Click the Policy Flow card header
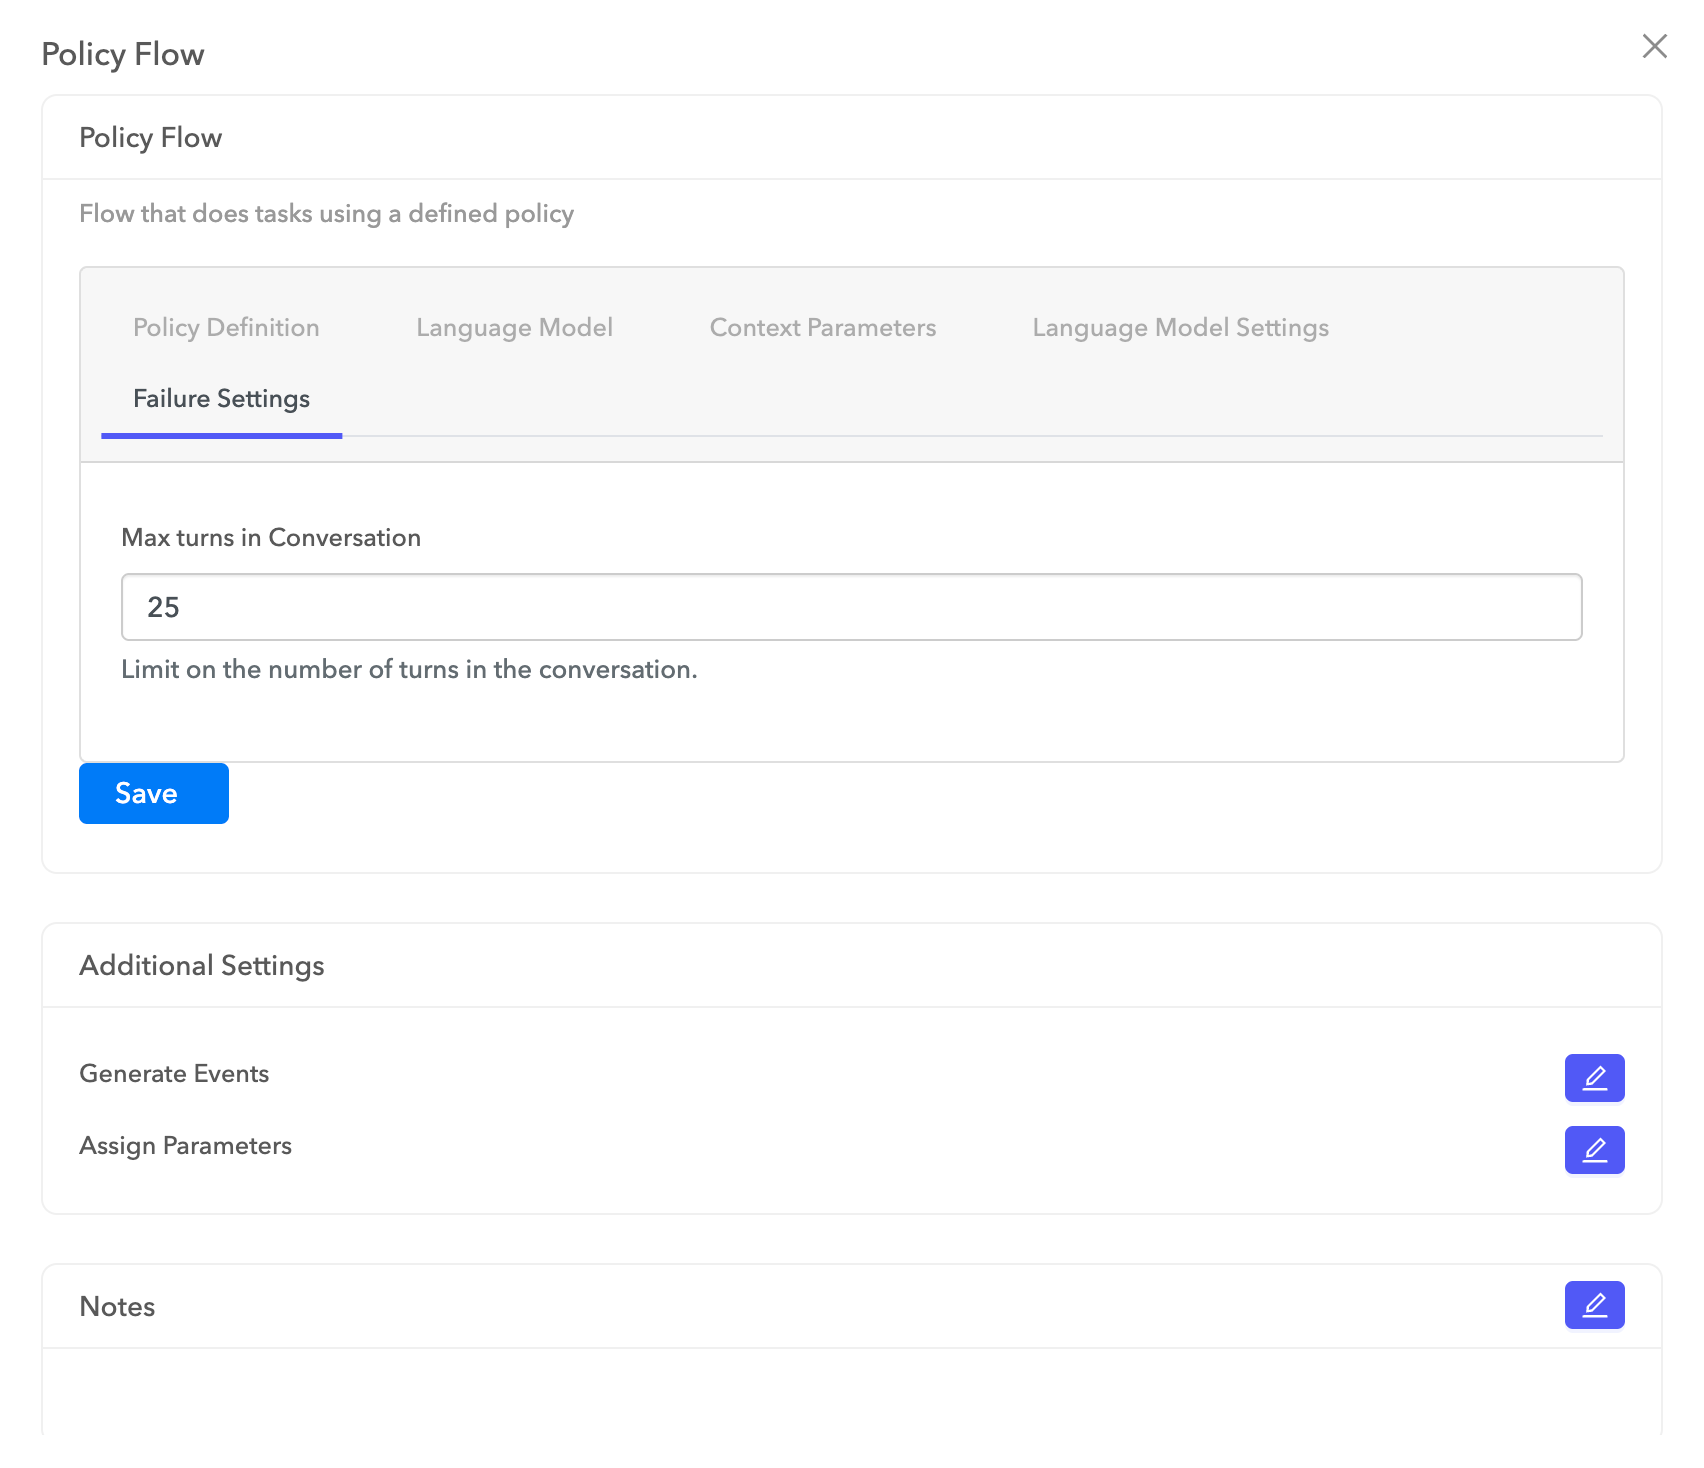Screen dimensions: 1704x1468 pos(150,137)
